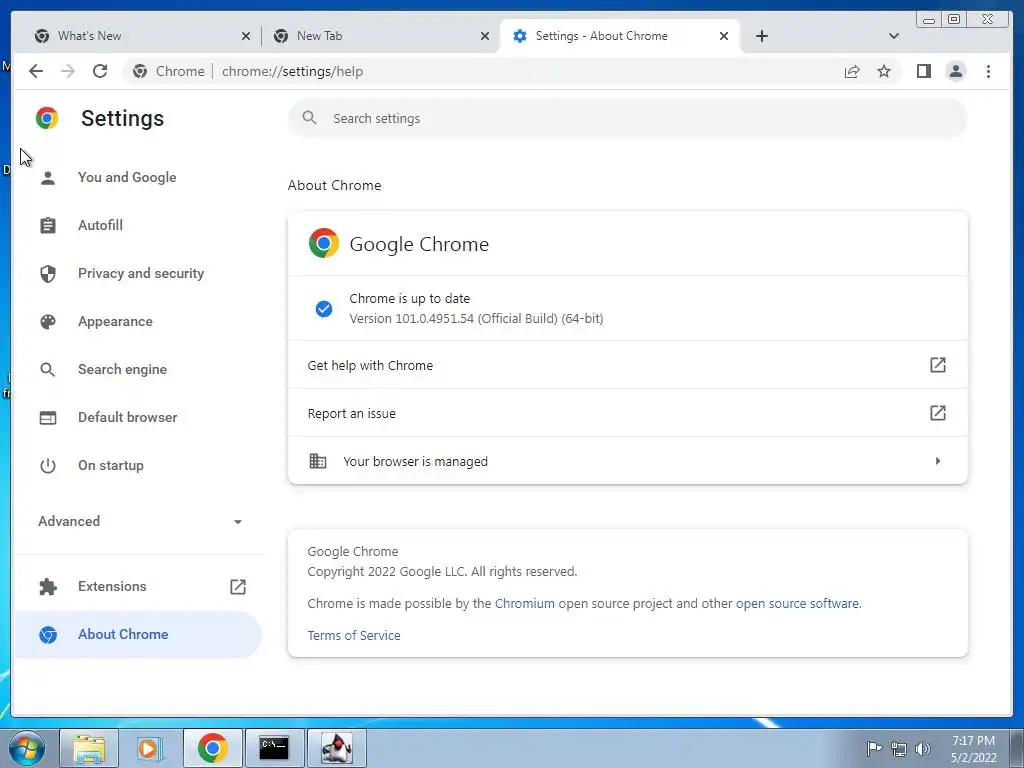Click the Chrome icon beside About Chrome
Screen dimensions: 1024x768
tap(48, 635)
